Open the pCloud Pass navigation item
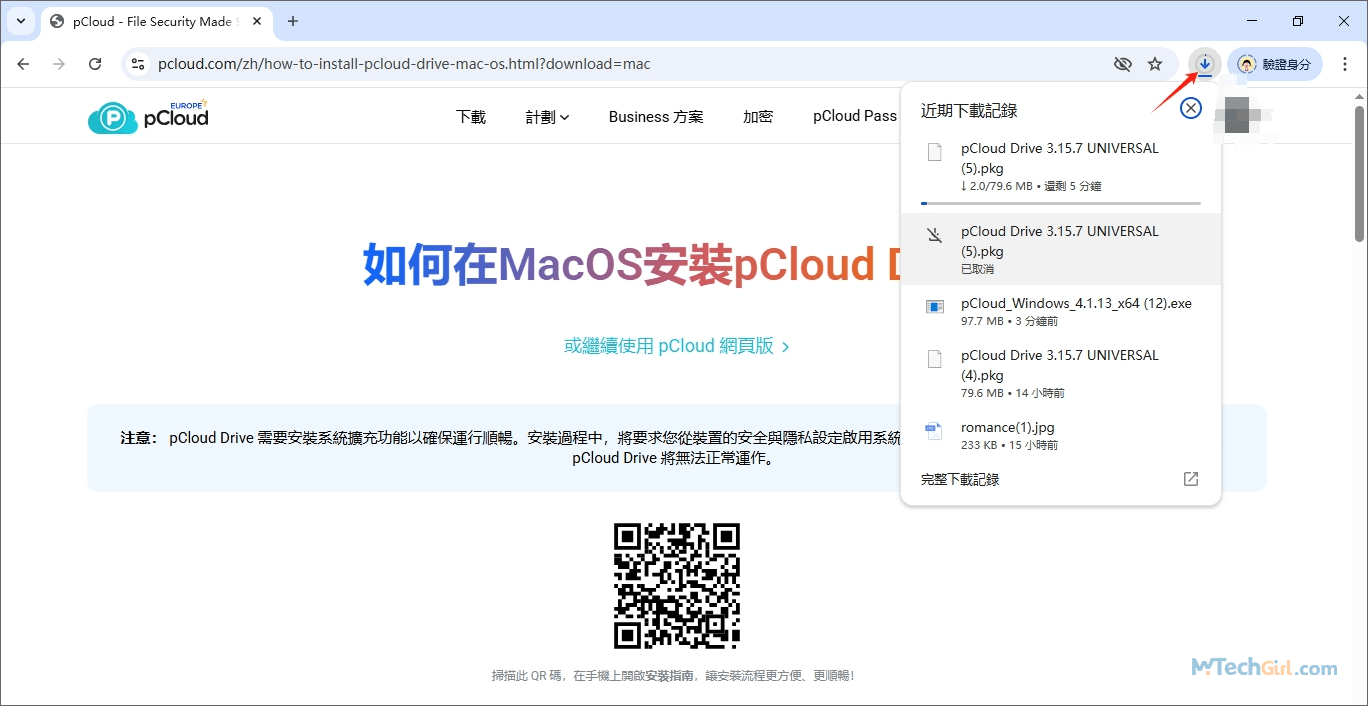Viewport: 1368px width, 706px height. [x=855, y=116]
